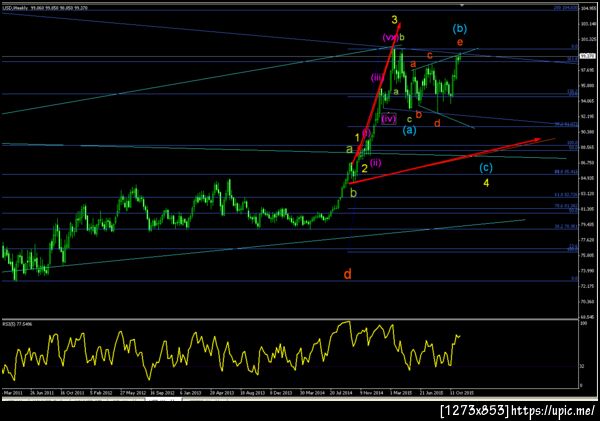Select the orange 'b' label beside green 'c'

pos(419,114)
